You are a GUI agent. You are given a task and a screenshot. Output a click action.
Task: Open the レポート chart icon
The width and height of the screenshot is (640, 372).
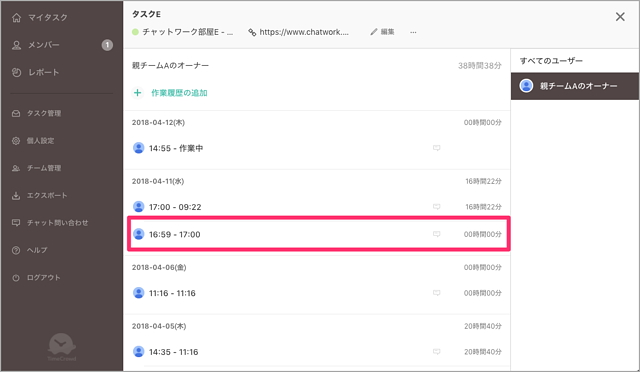(x=16, y=72)
